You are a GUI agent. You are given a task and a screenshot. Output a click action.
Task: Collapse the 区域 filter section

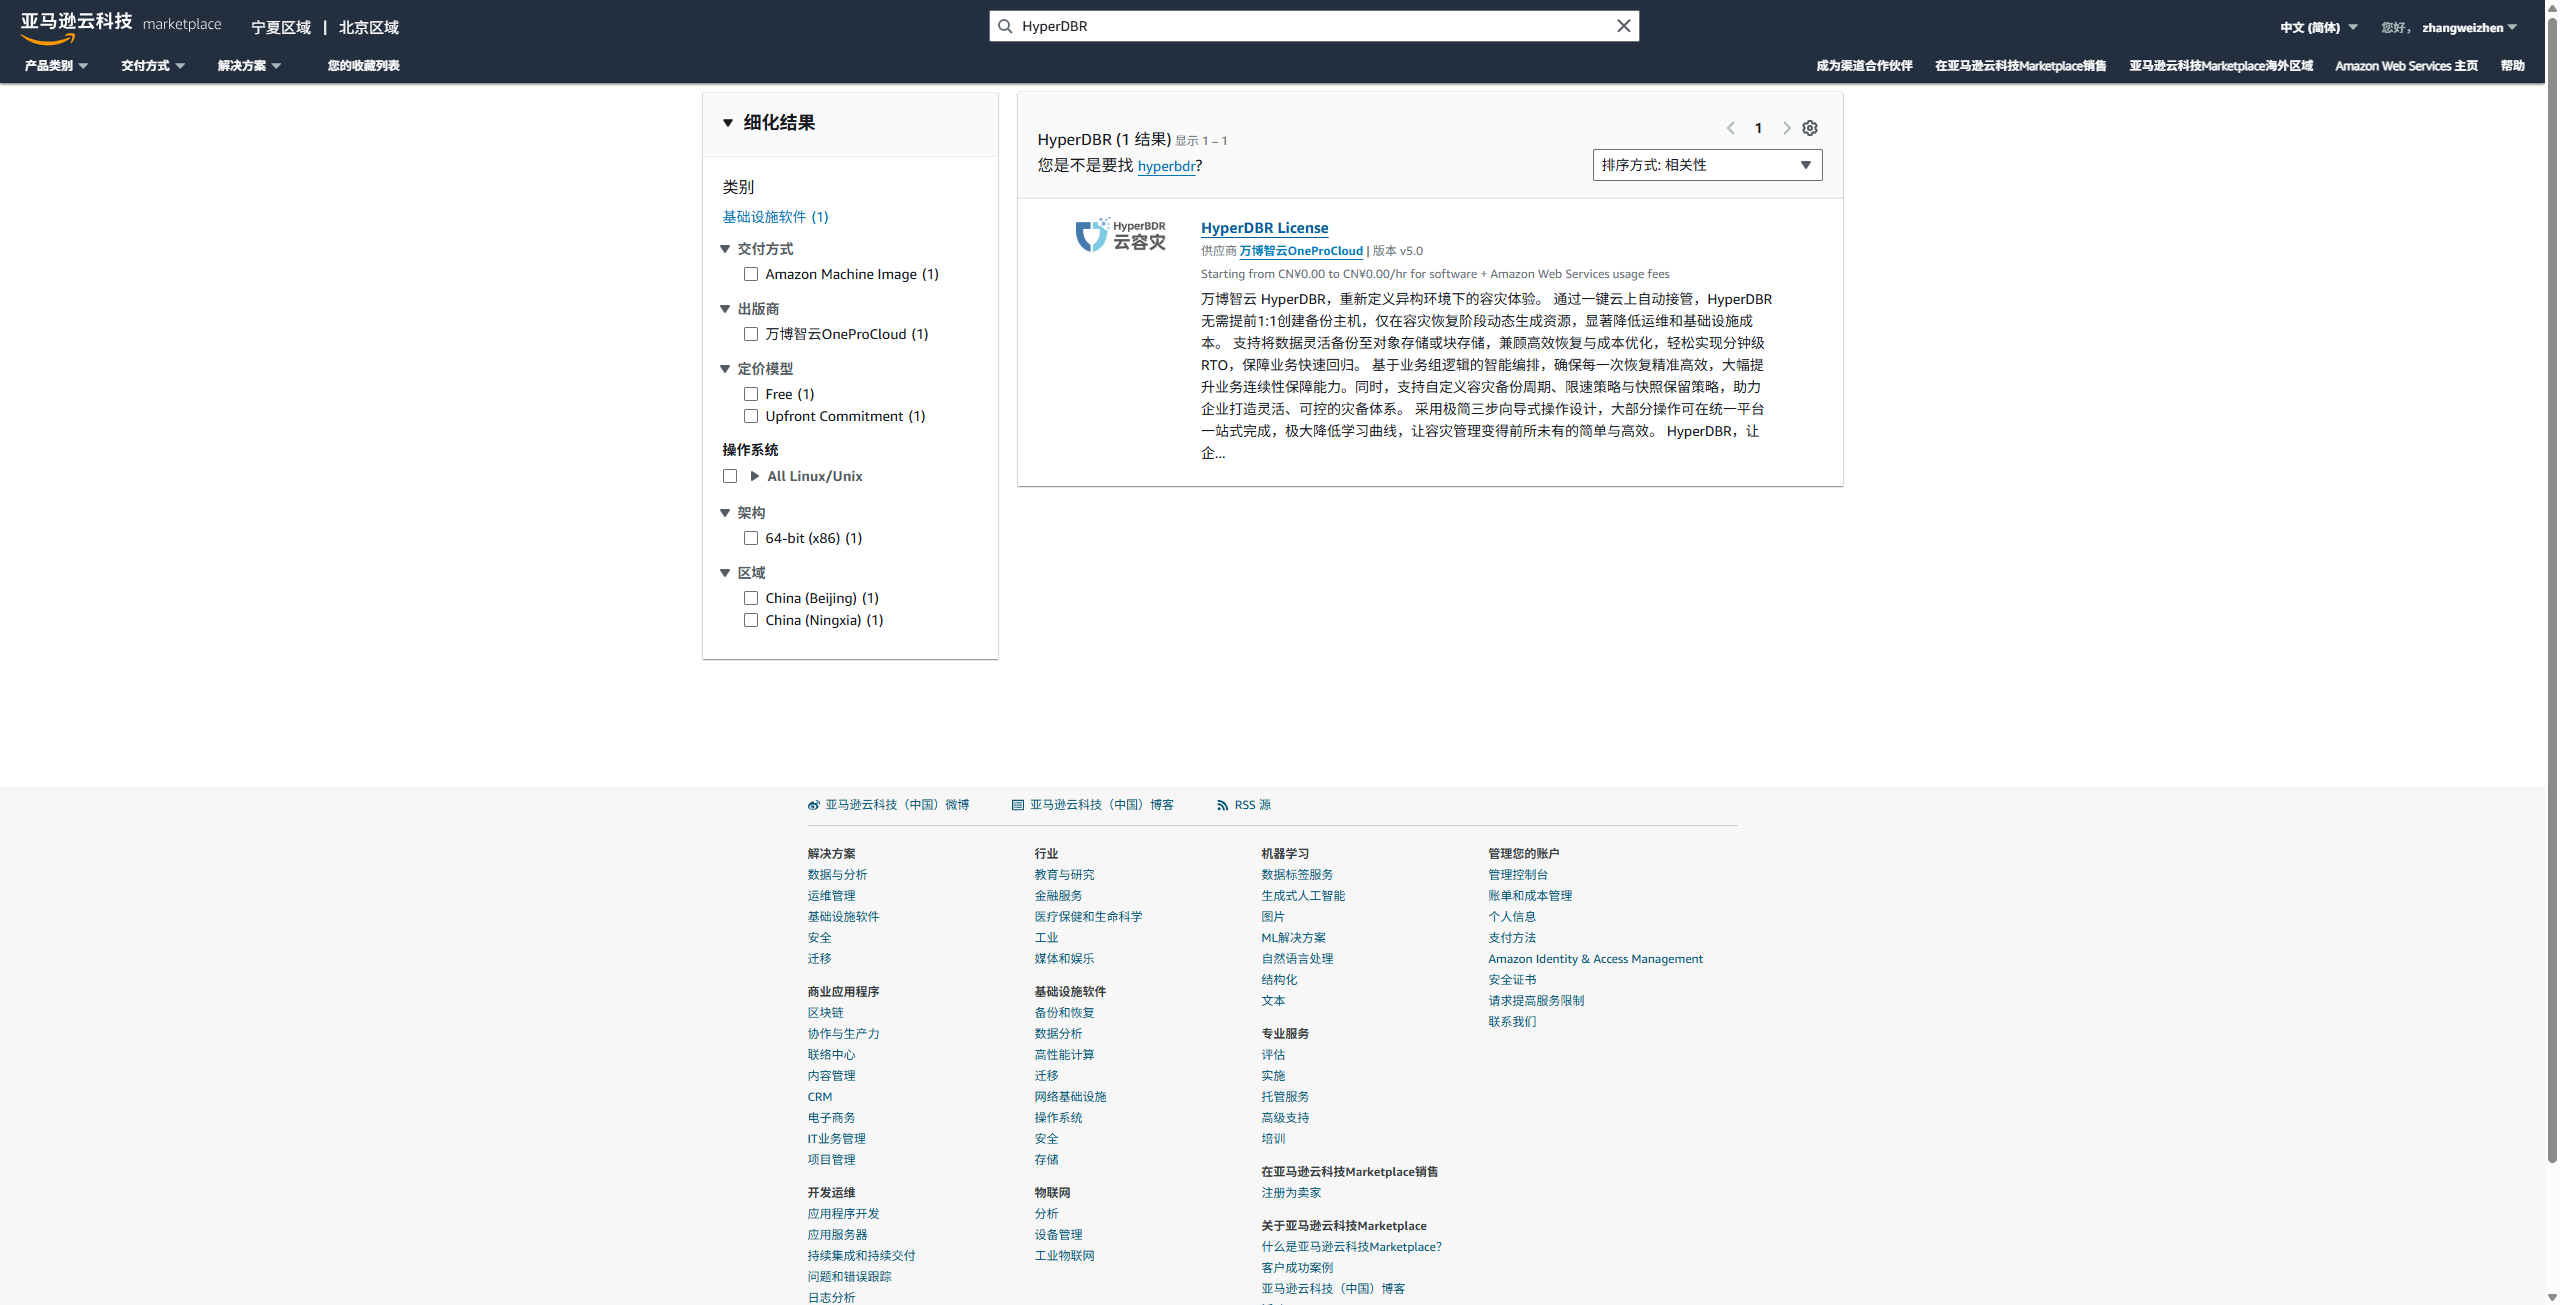pos(725,573)
